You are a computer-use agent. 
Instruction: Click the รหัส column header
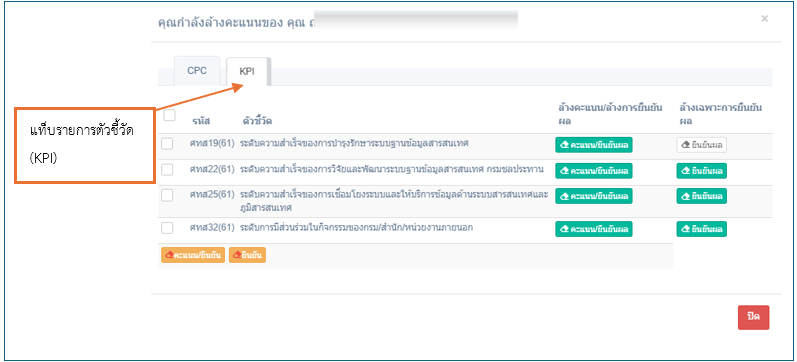pos(201,122)
